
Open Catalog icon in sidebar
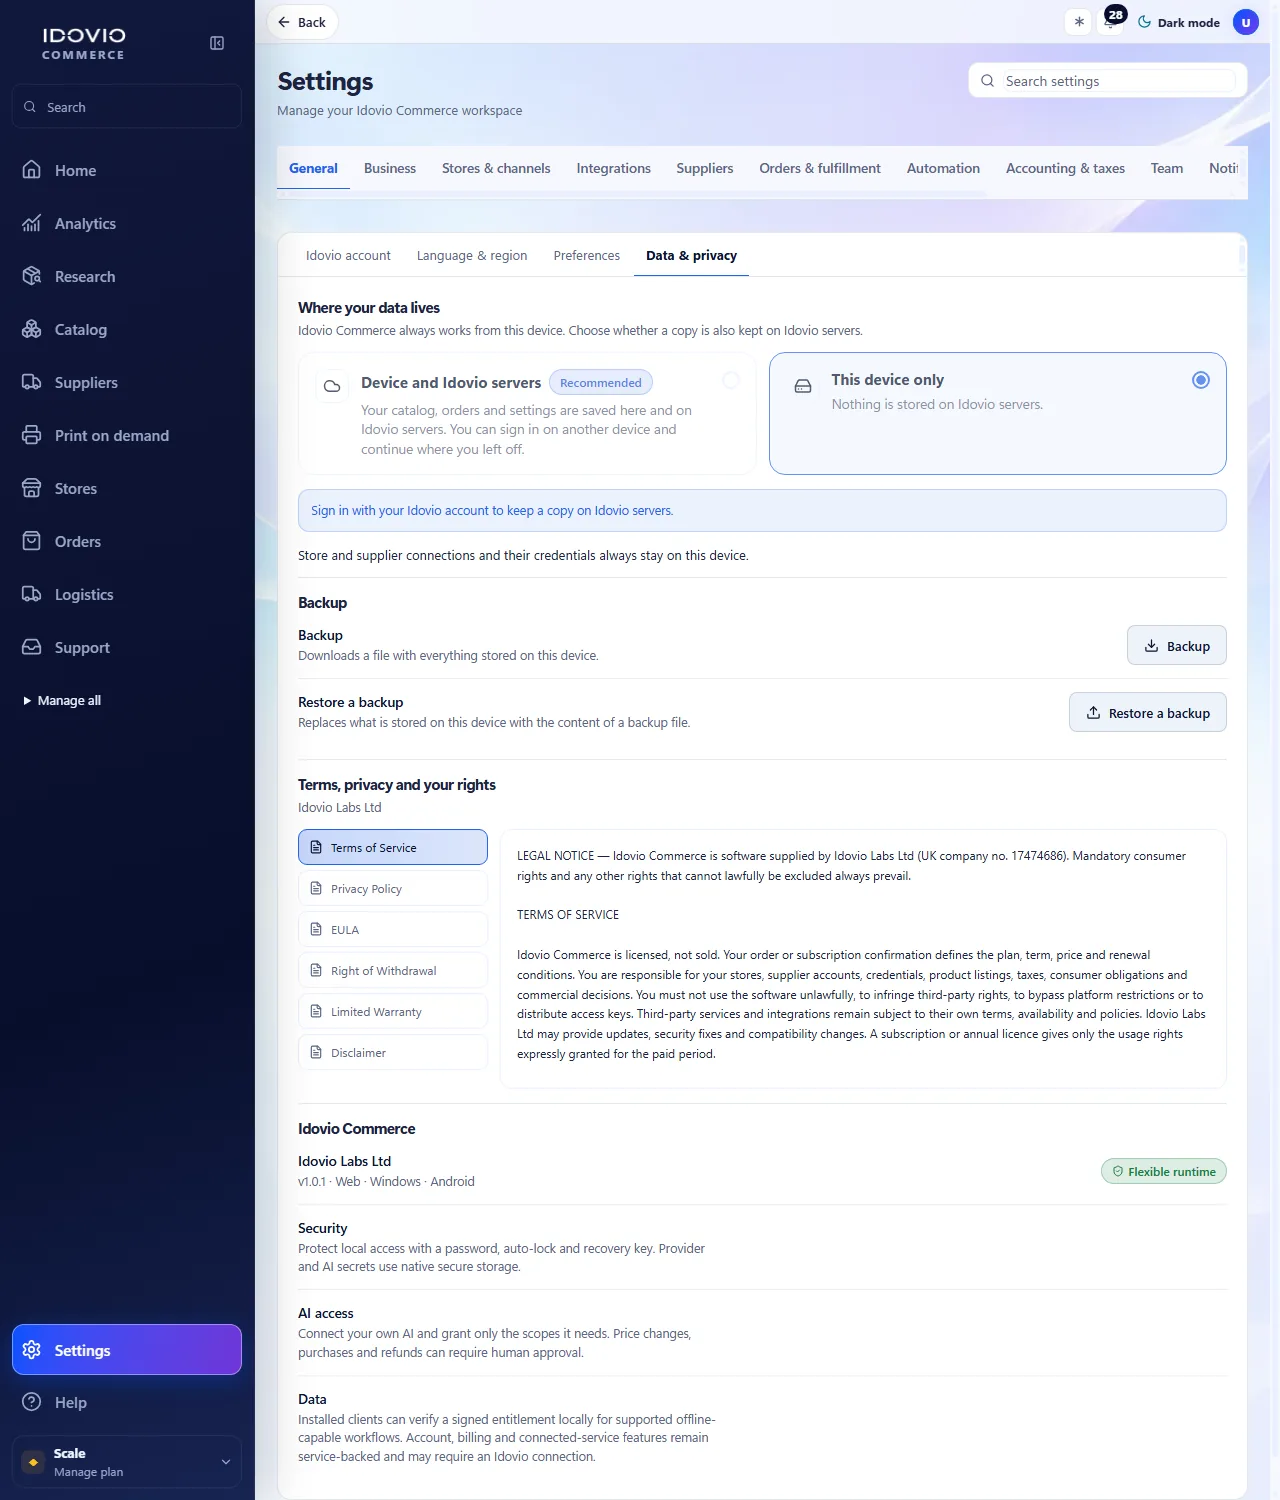[x=32, y=329]
